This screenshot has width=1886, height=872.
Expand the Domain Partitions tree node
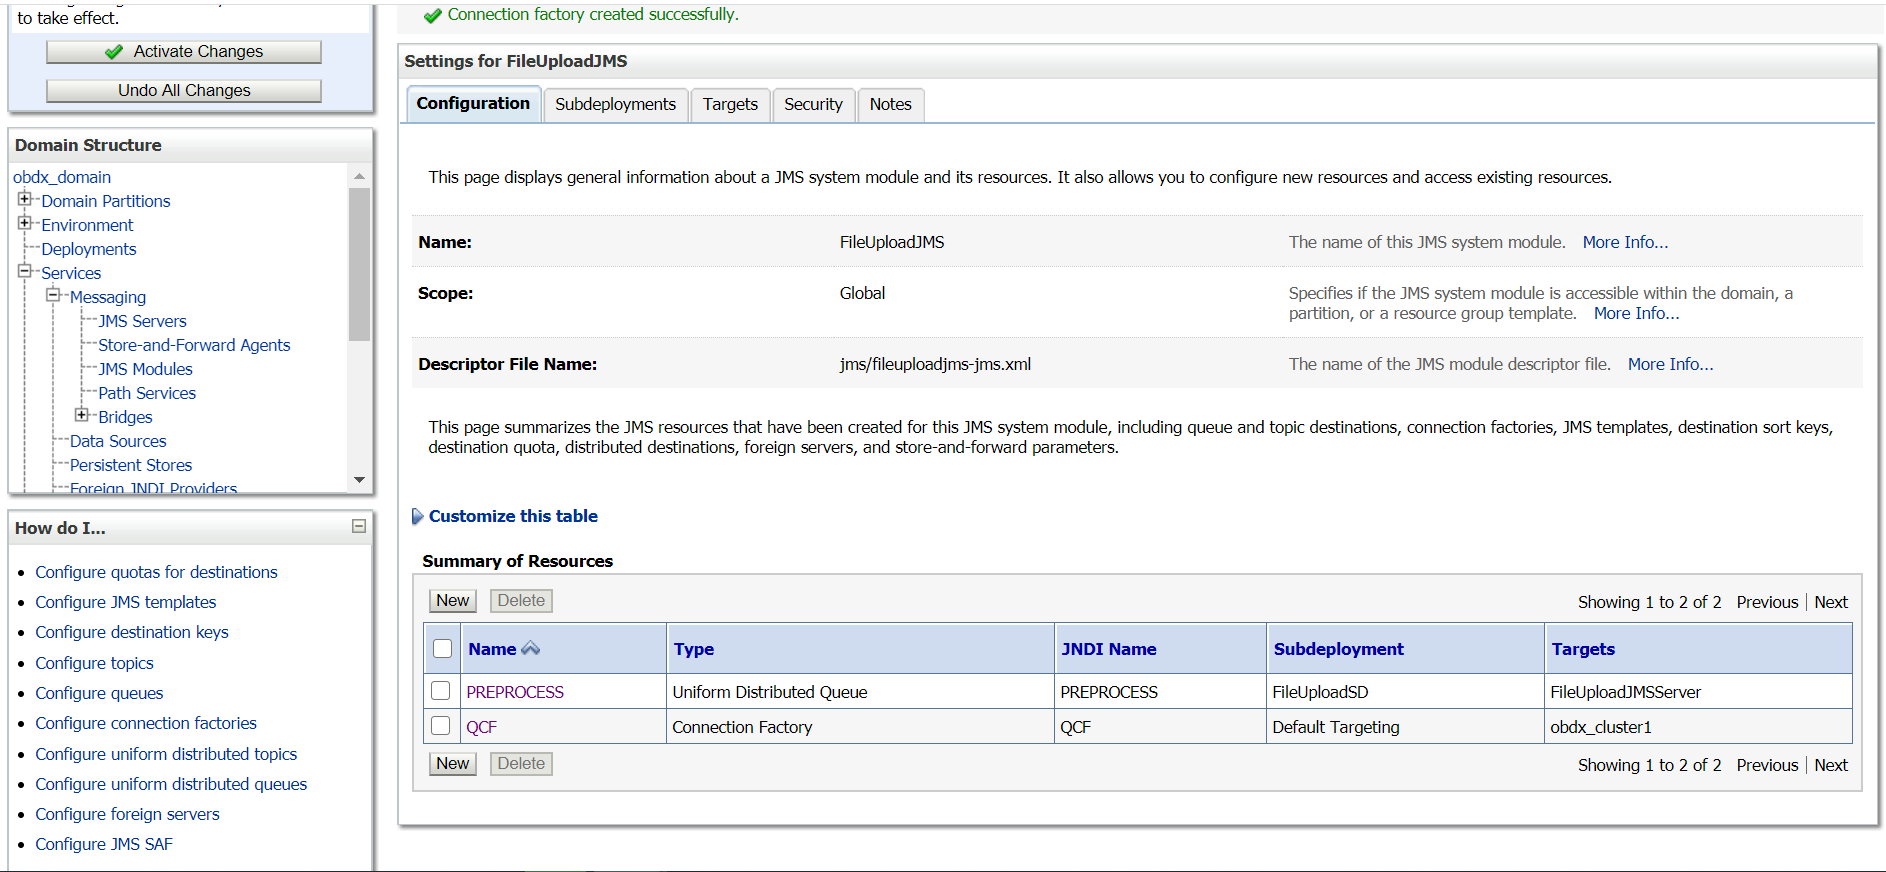pos(25,199)
